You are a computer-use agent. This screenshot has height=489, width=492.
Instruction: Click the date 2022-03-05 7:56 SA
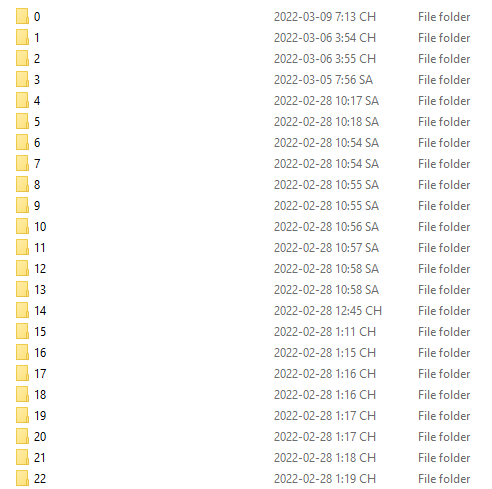(323, 80)
